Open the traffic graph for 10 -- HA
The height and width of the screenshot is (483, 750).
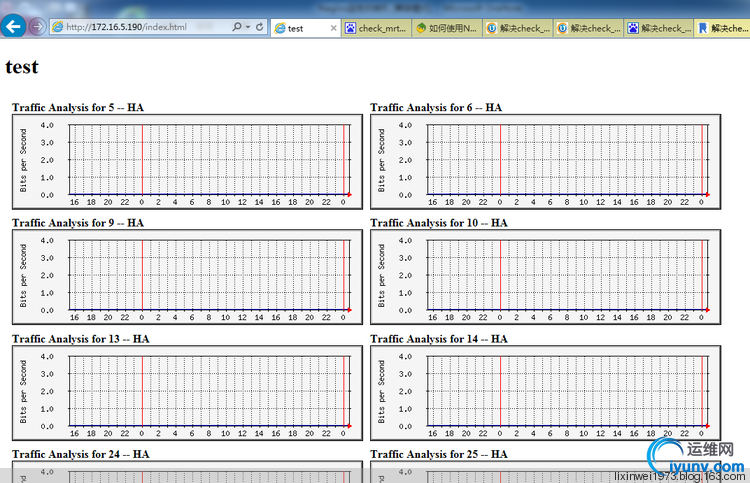[x=546, y=277]
